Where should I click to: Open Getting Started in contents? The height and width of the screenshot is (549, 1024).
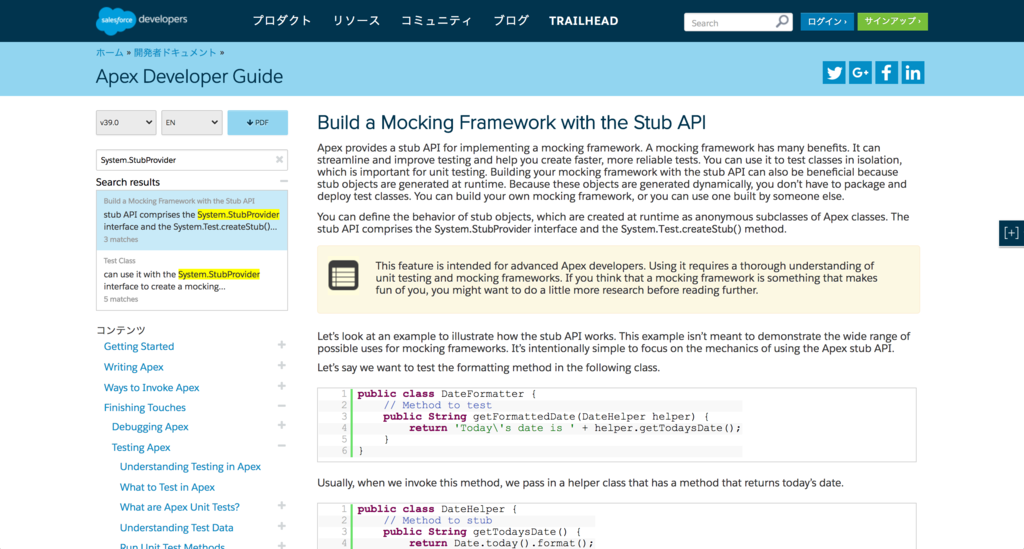click(139, 346)
